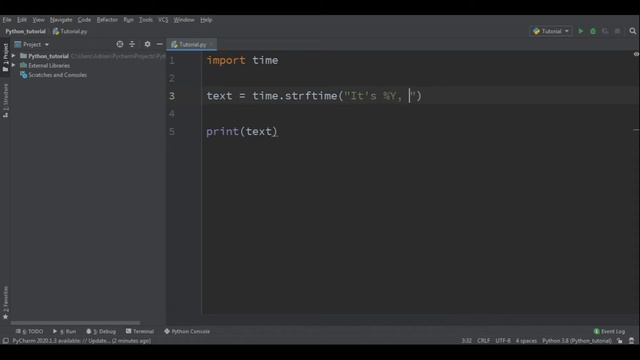Toggle read-only lock icon in status bar

point(620,341)
